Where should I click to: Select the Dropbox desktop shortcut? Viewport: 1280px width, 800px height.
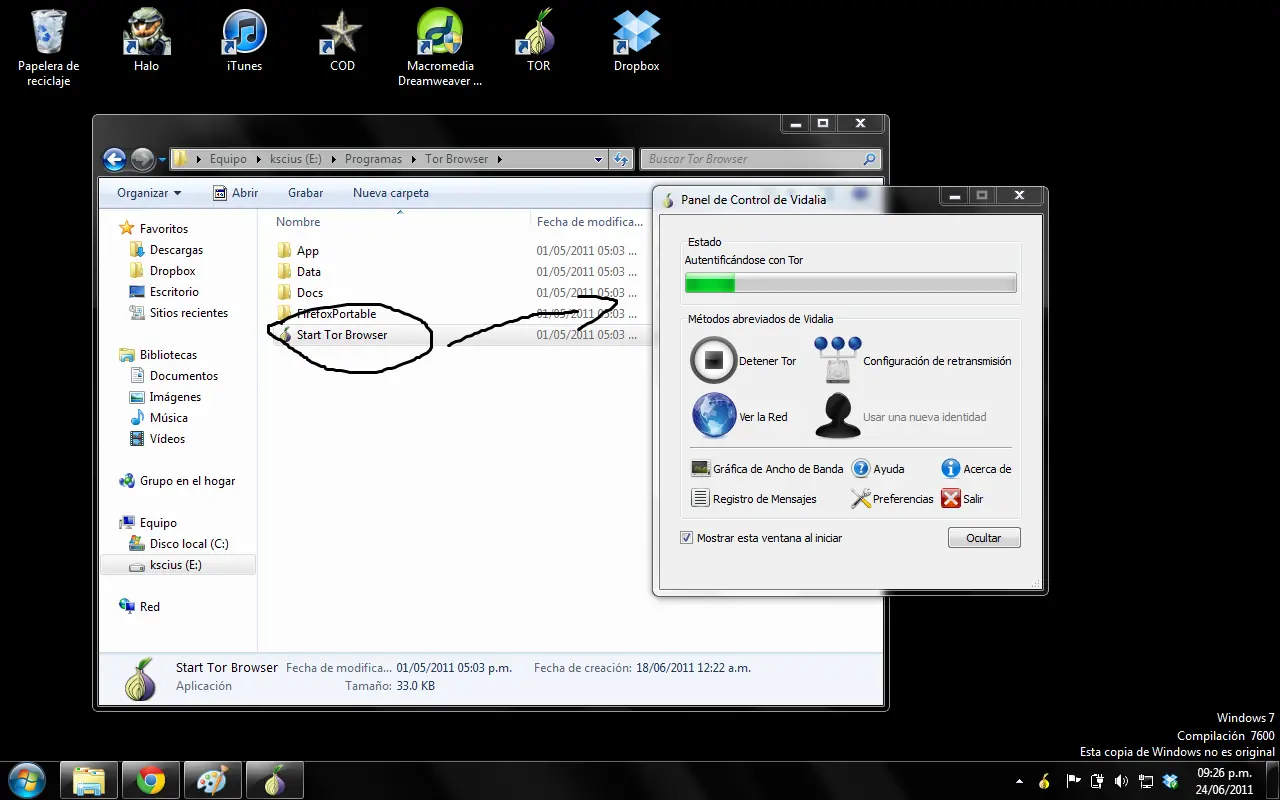[x=636, y=41]
